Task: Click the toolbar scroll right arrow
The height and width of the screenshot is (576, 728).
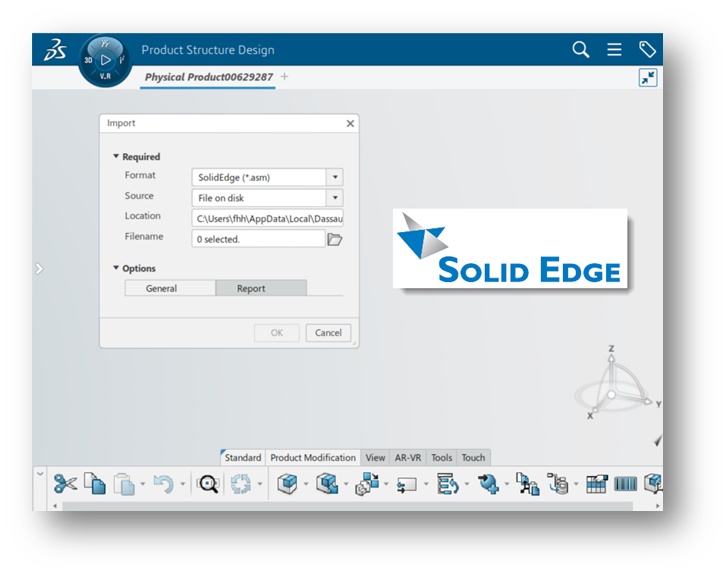Action: [x=657, y=505]
